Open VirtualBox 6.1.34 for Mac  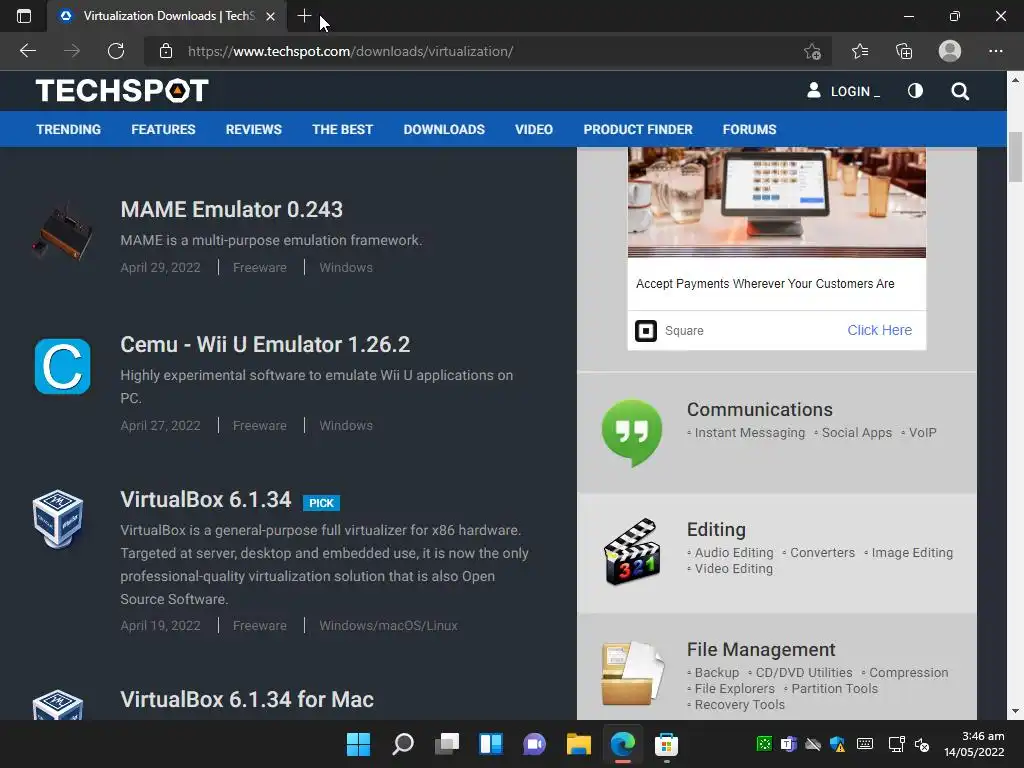(247, 699)
